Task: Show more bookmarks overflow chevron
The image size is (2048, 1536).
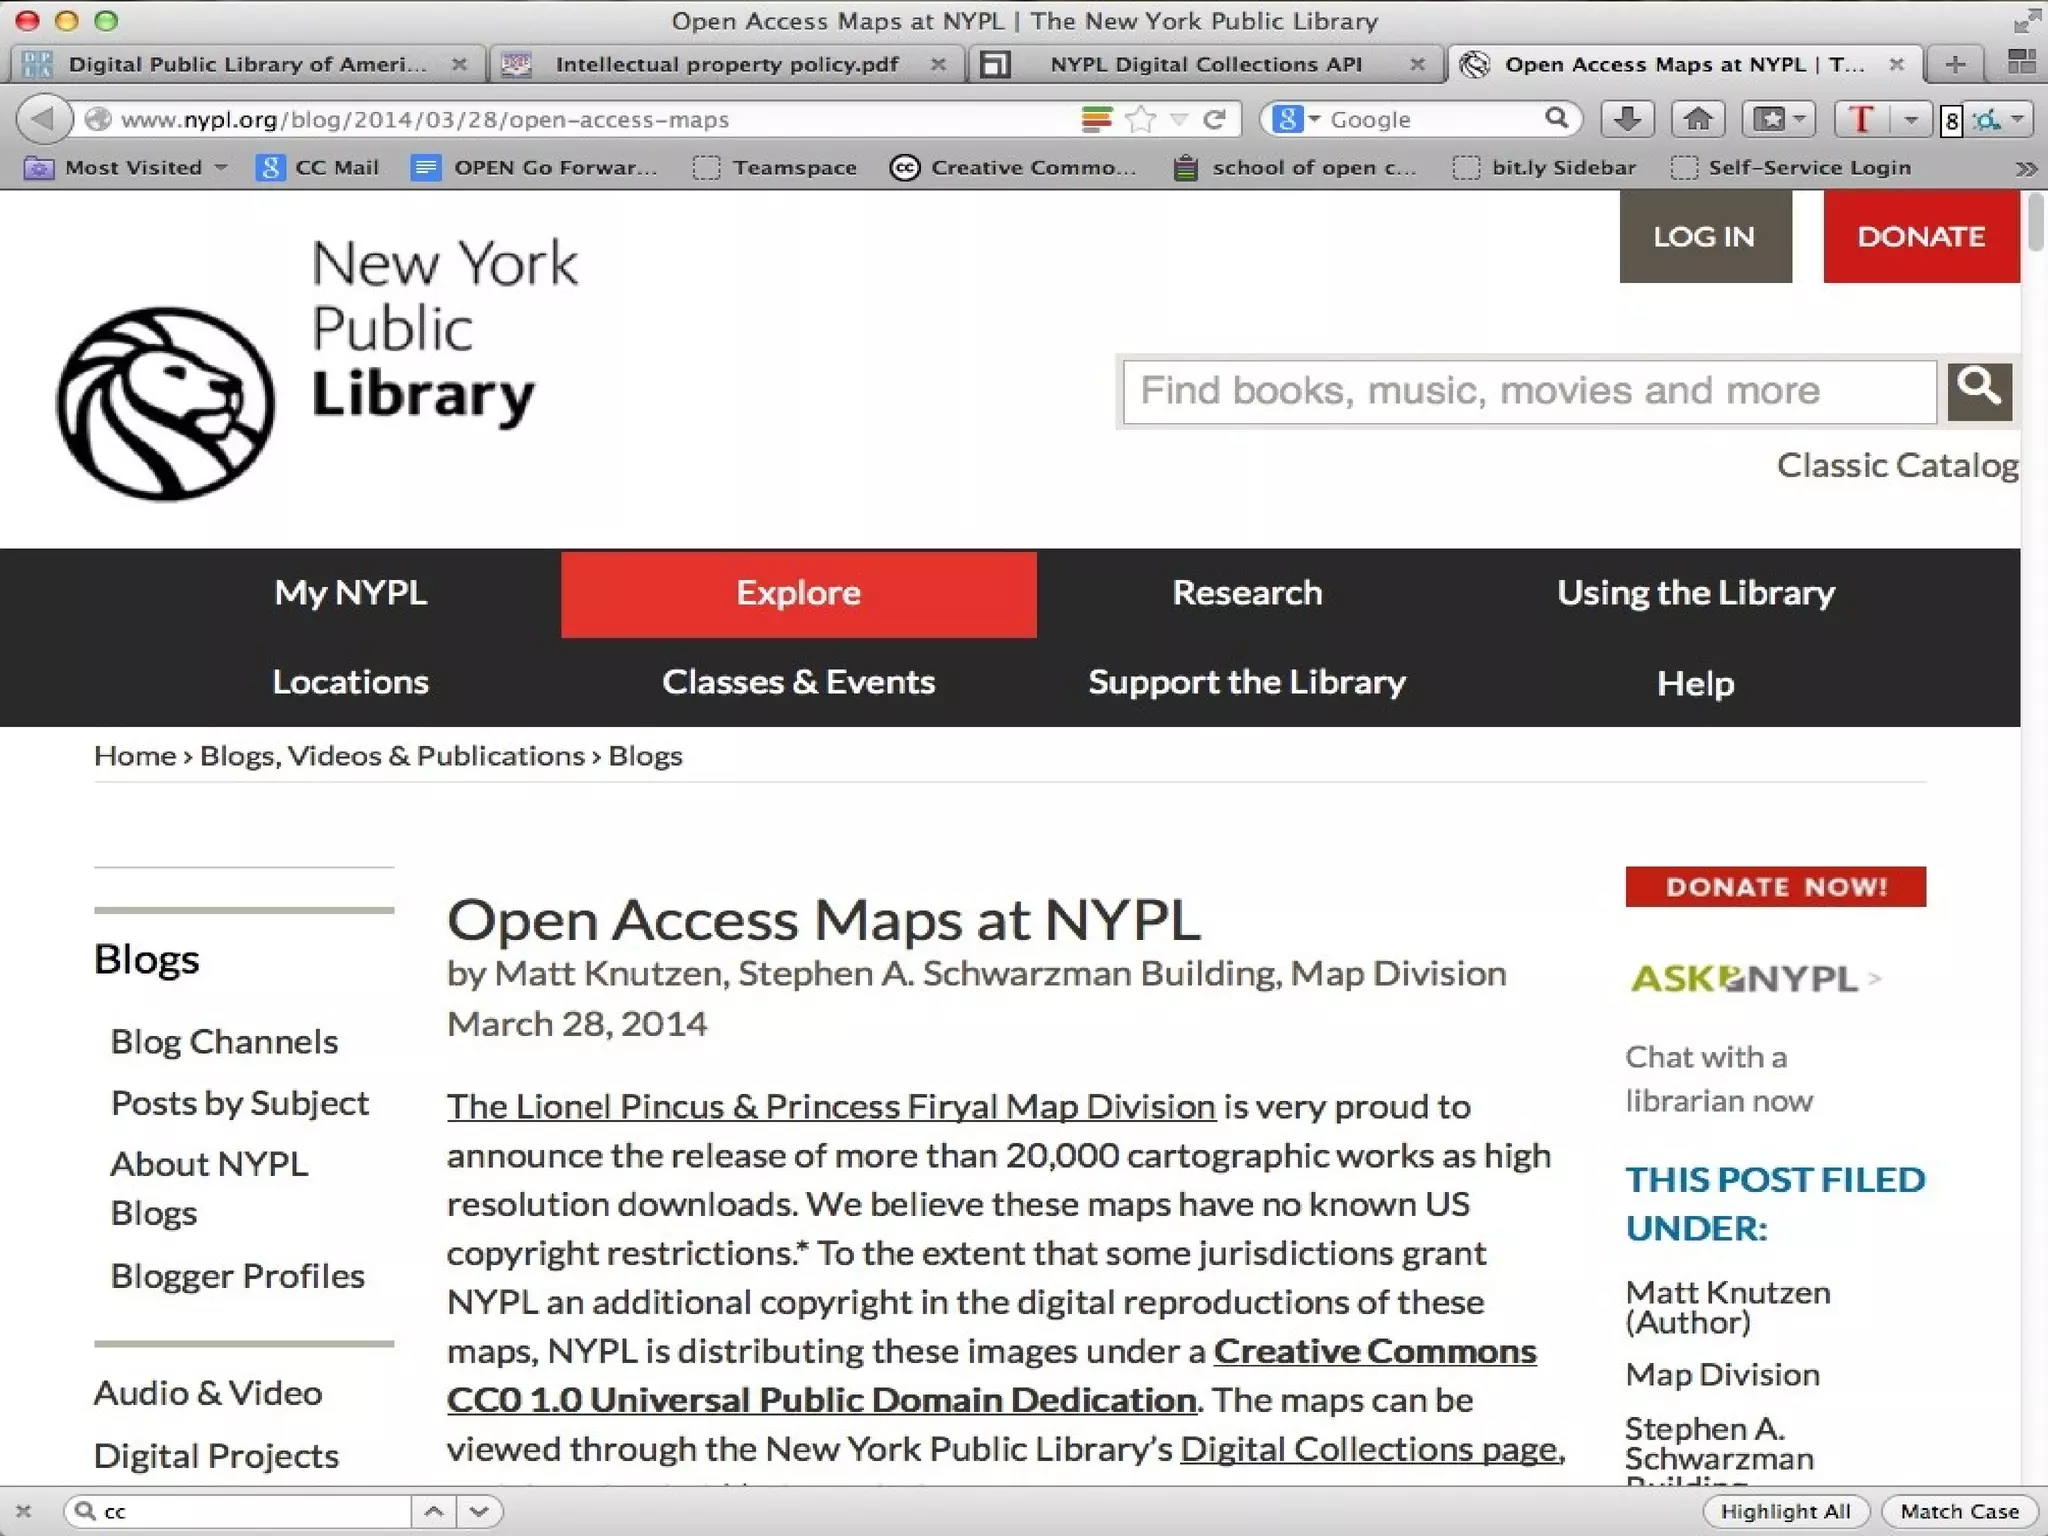Action: tap(2025, 168)
